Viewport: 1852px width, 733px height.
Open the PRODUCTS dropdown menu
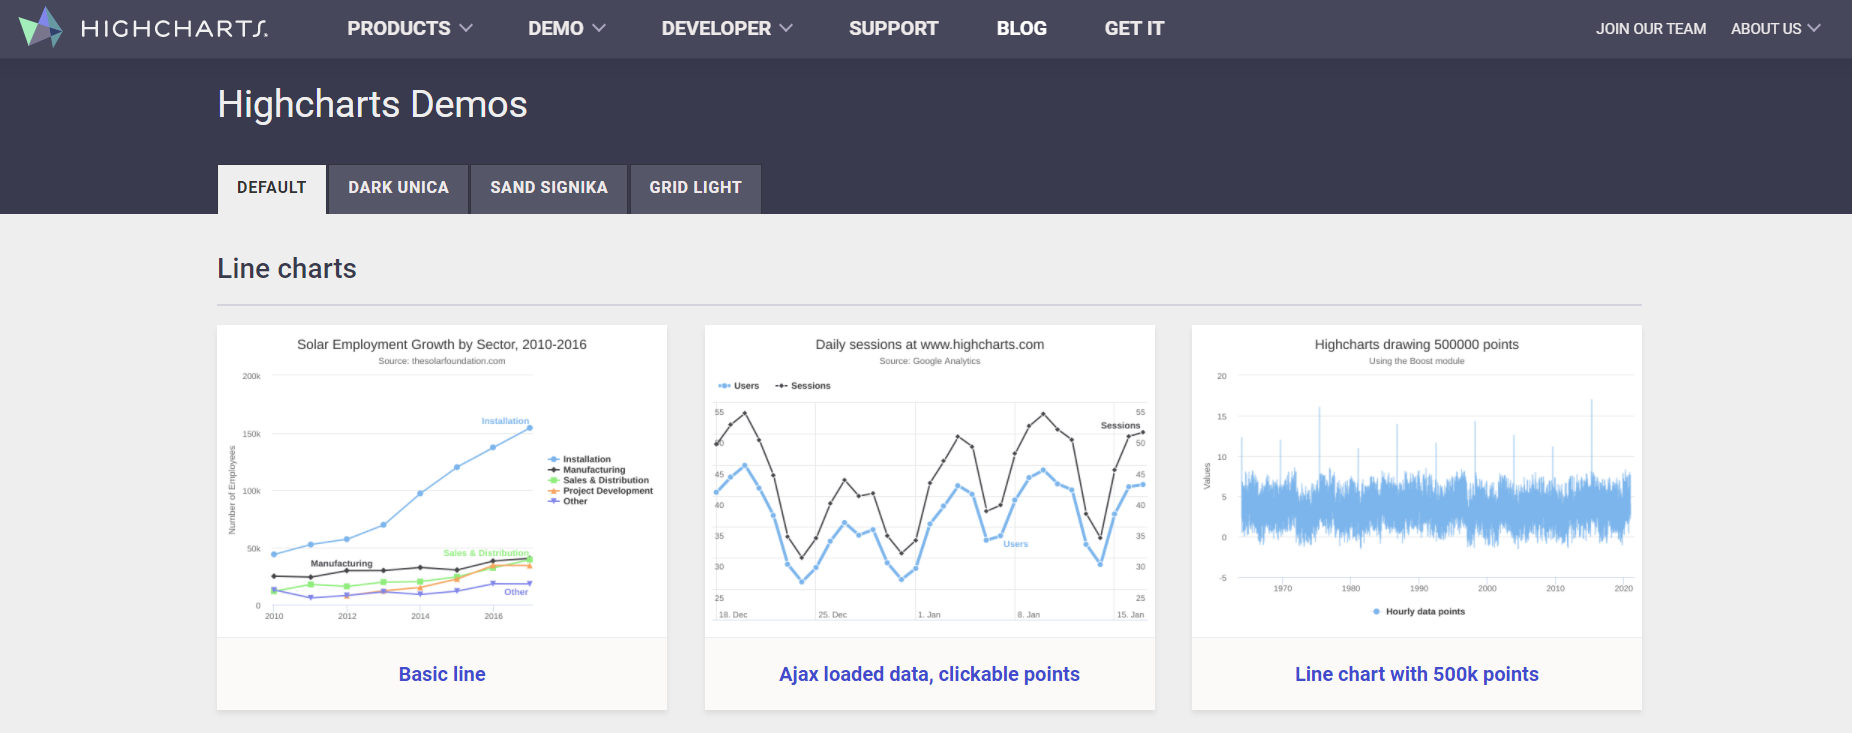click(x=410, y=28)
